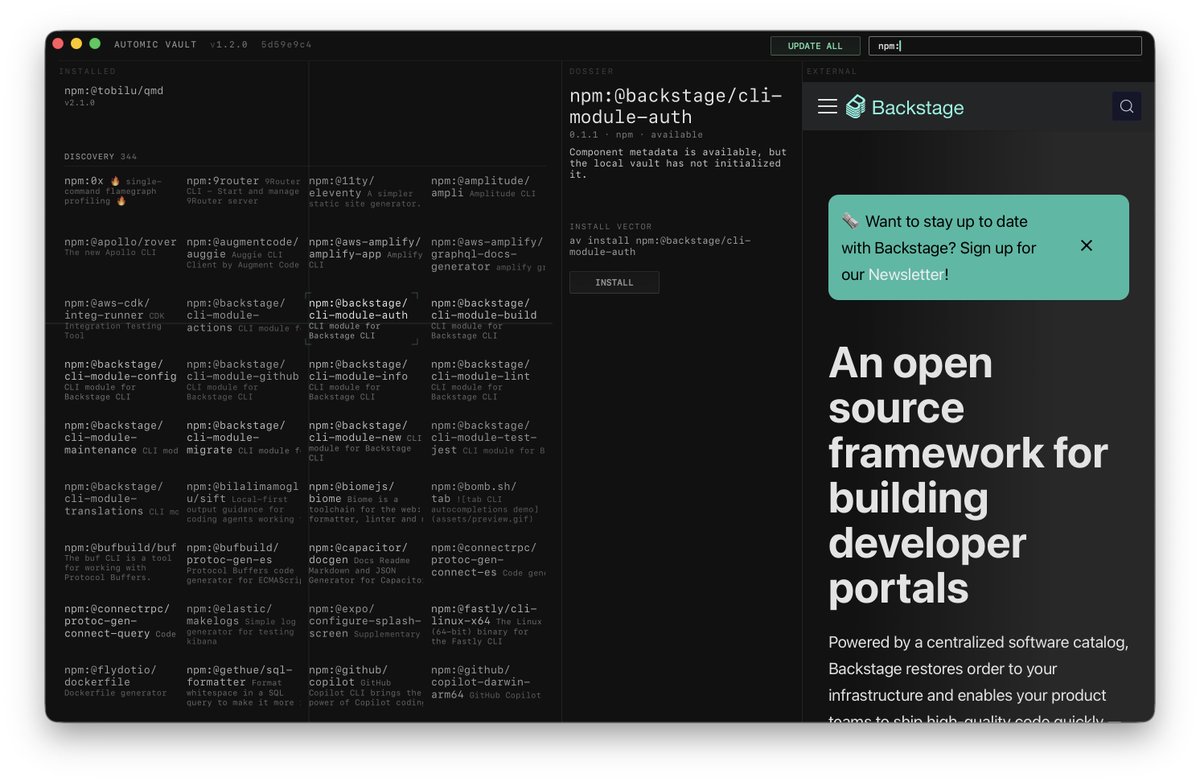
Task: Select npm:@bufbuild/protoc-gen-es package
Action: coord(243,563)
